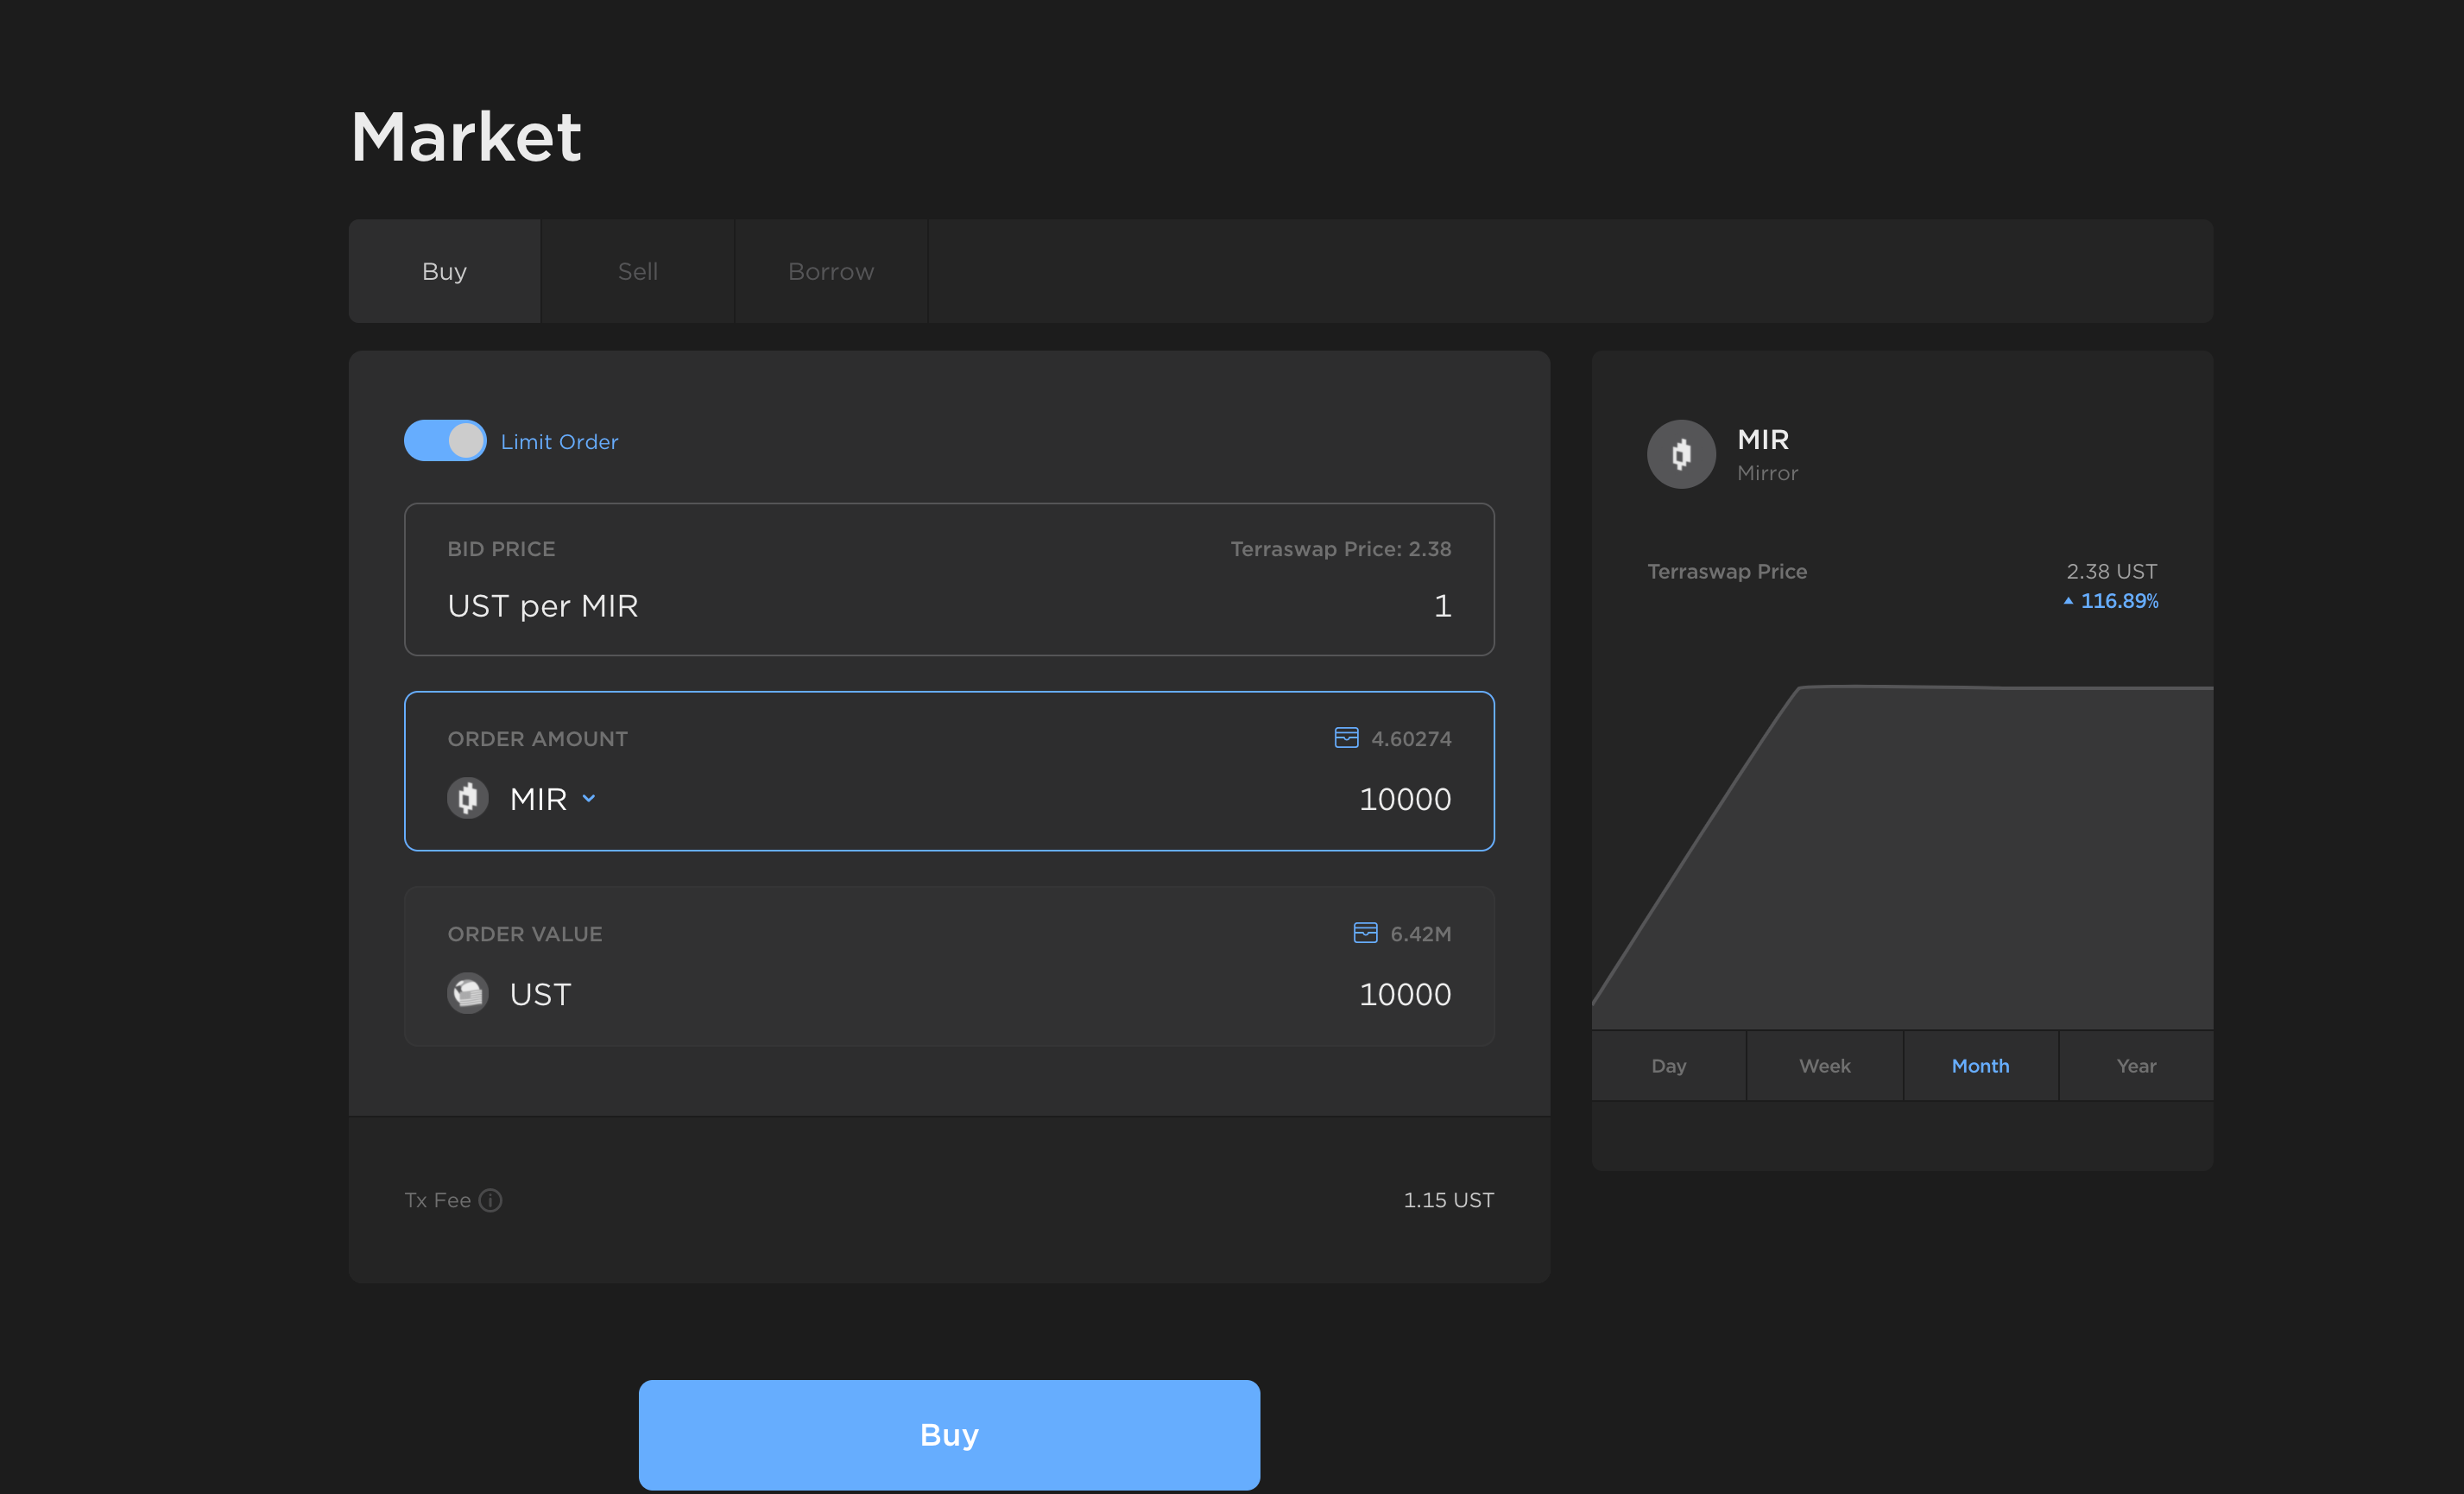The height and width of the screenshot is (1494, 2464).
Task: Expand the MIR asset dropdown chevron
Action: pos(589,798)
